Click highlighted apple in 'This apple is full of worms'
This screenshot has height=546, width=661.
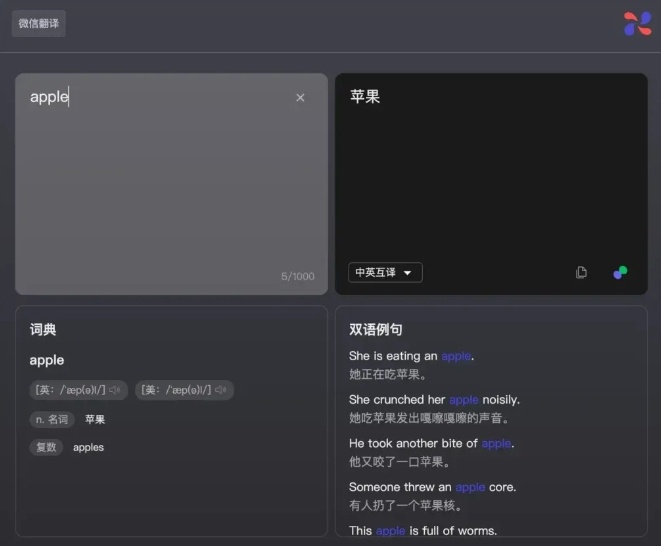click(390, 531)
